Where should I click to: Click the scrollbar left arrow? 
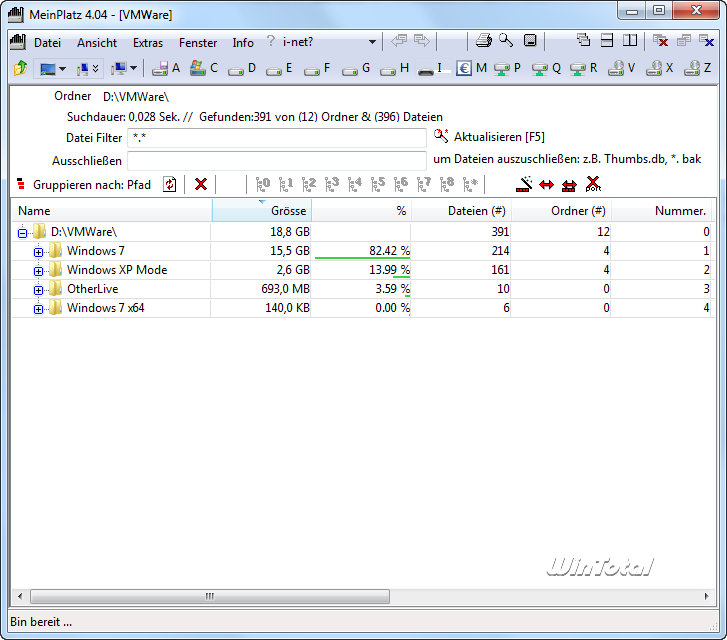pyautogui.click(x=19, y=596)
